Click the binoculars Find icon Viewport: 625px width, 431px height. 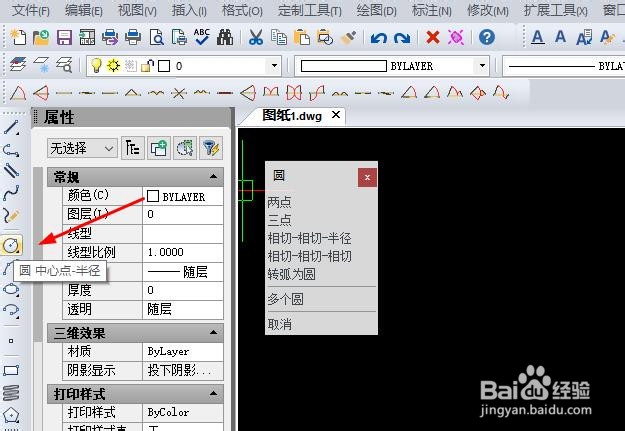[225, 37]
